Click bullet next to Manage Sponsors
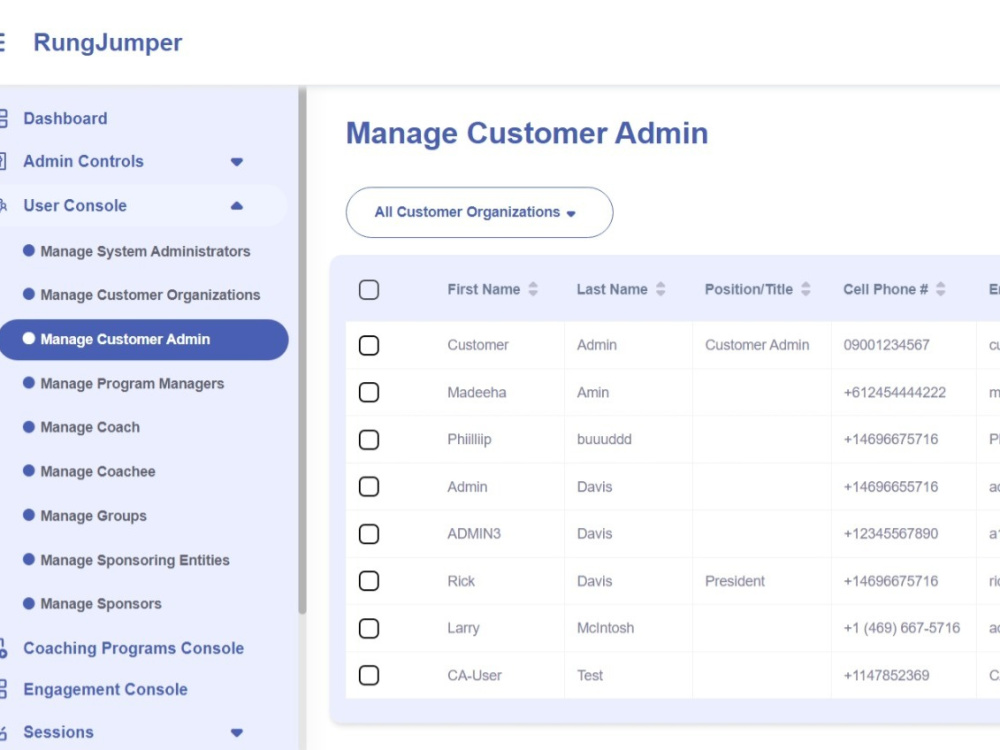1000x750 pixels. (x=29, y=603)
